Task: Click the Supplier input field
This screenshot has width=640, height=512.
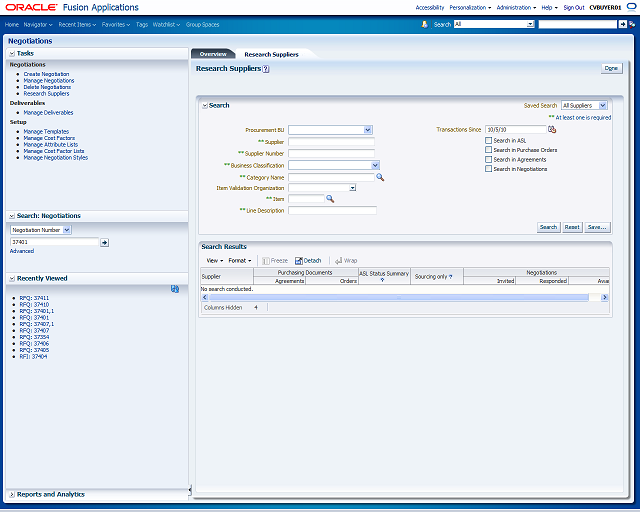Action: (331, 142)
